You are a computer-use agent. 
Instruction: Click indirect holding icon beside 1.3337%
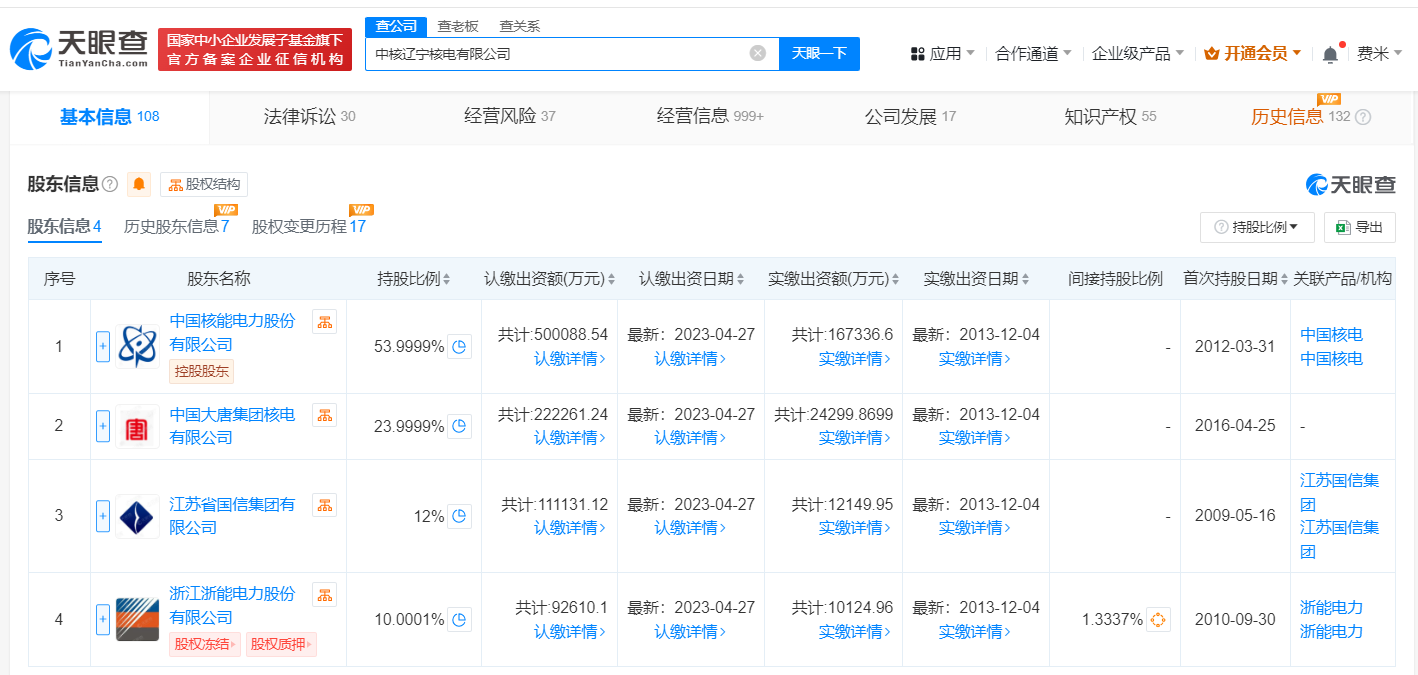tap(1158, 620)
